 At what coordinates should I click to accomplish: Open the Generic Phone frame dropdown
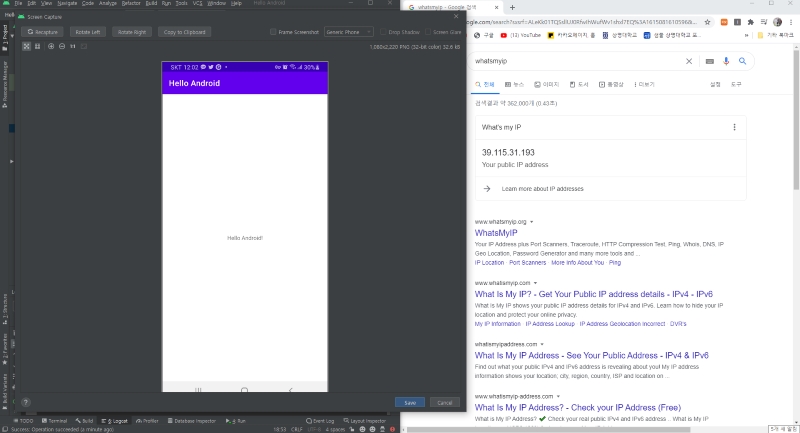pos(348,32)
